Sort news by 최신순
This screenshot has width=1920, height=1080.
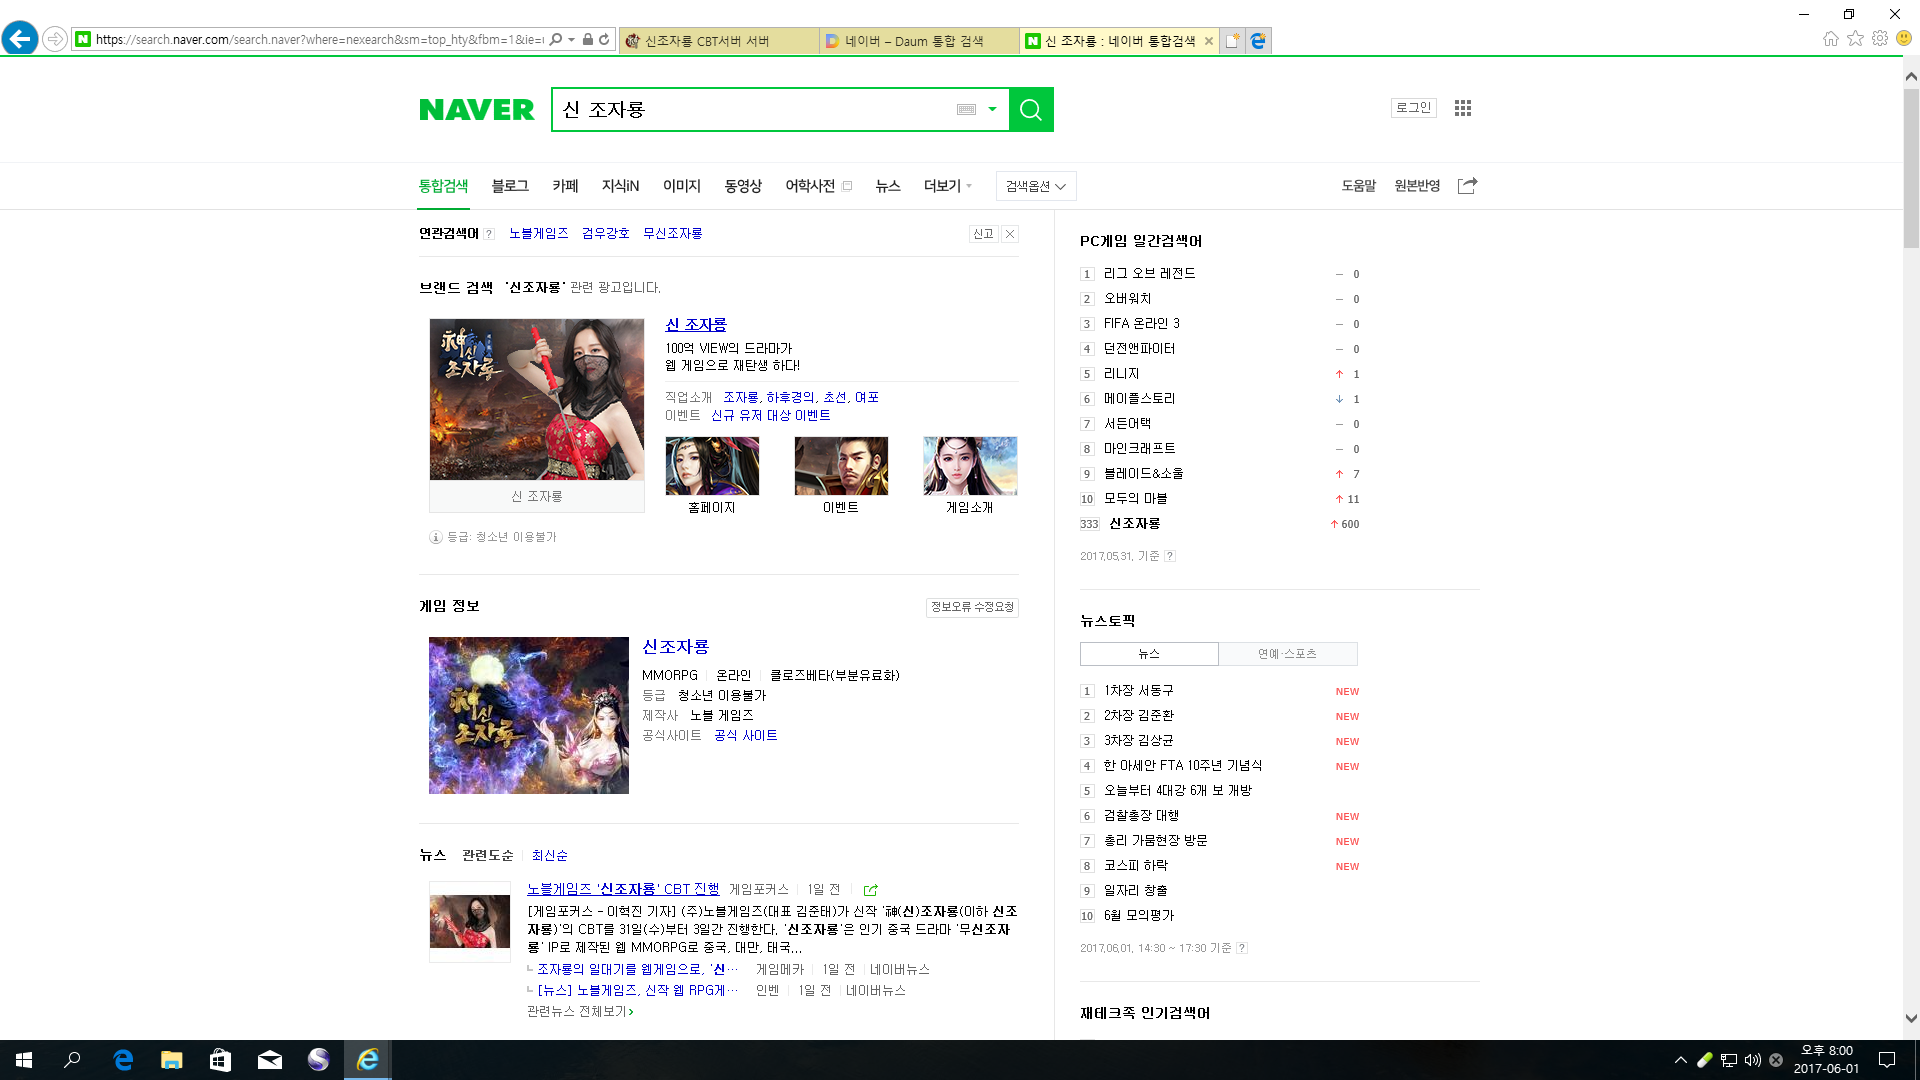click(x=550, y=856)
